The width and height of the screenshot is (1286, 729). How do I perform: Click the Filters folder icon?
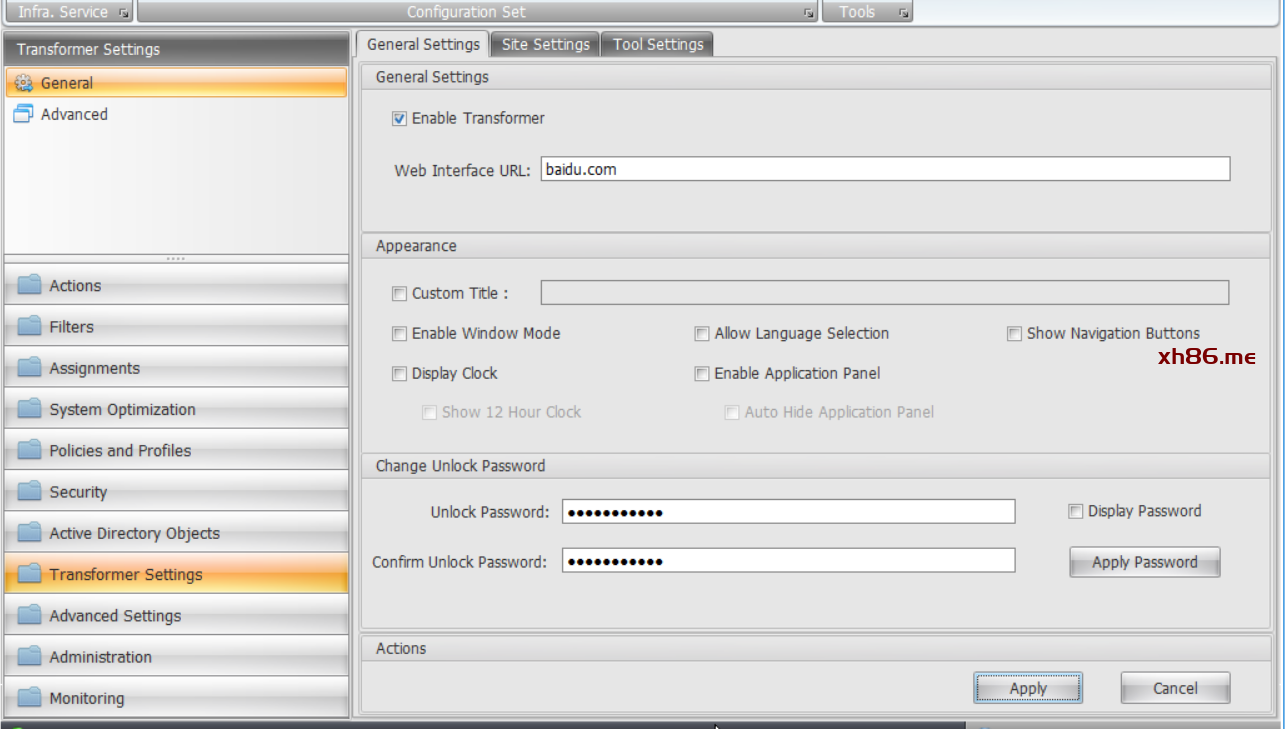click(30, 327)
